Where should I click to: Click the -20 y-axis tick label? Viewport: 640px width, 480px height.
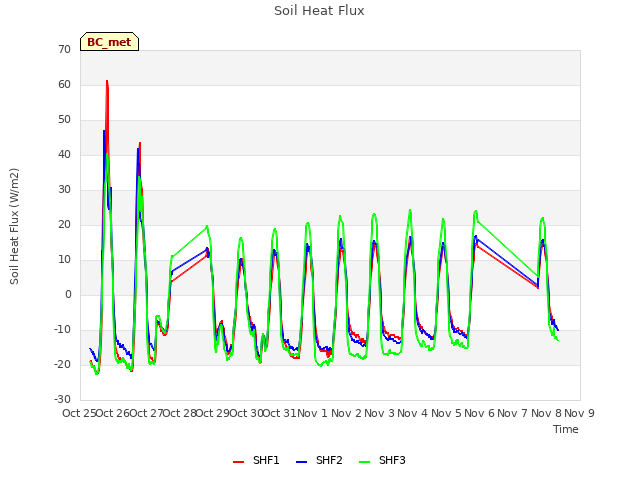point(62,364)
